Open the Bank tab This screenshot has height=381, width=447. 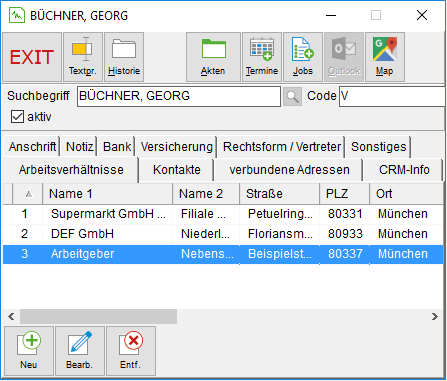click(x=117, y=146)
